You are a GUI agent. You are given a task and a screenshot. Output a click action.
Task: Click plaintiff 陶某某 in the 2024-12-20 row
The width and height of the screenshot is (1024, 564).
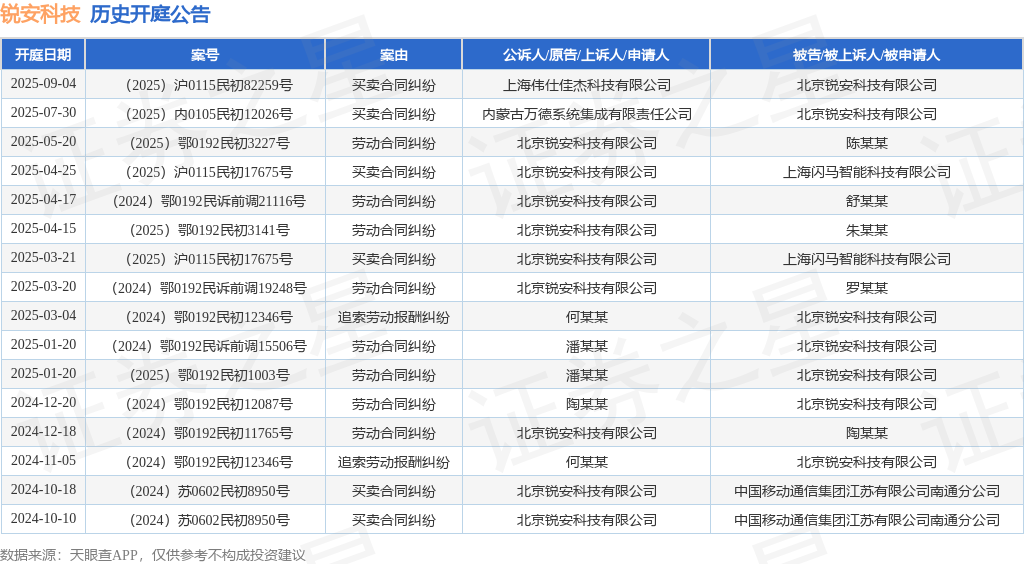click(x=586, y=404)
